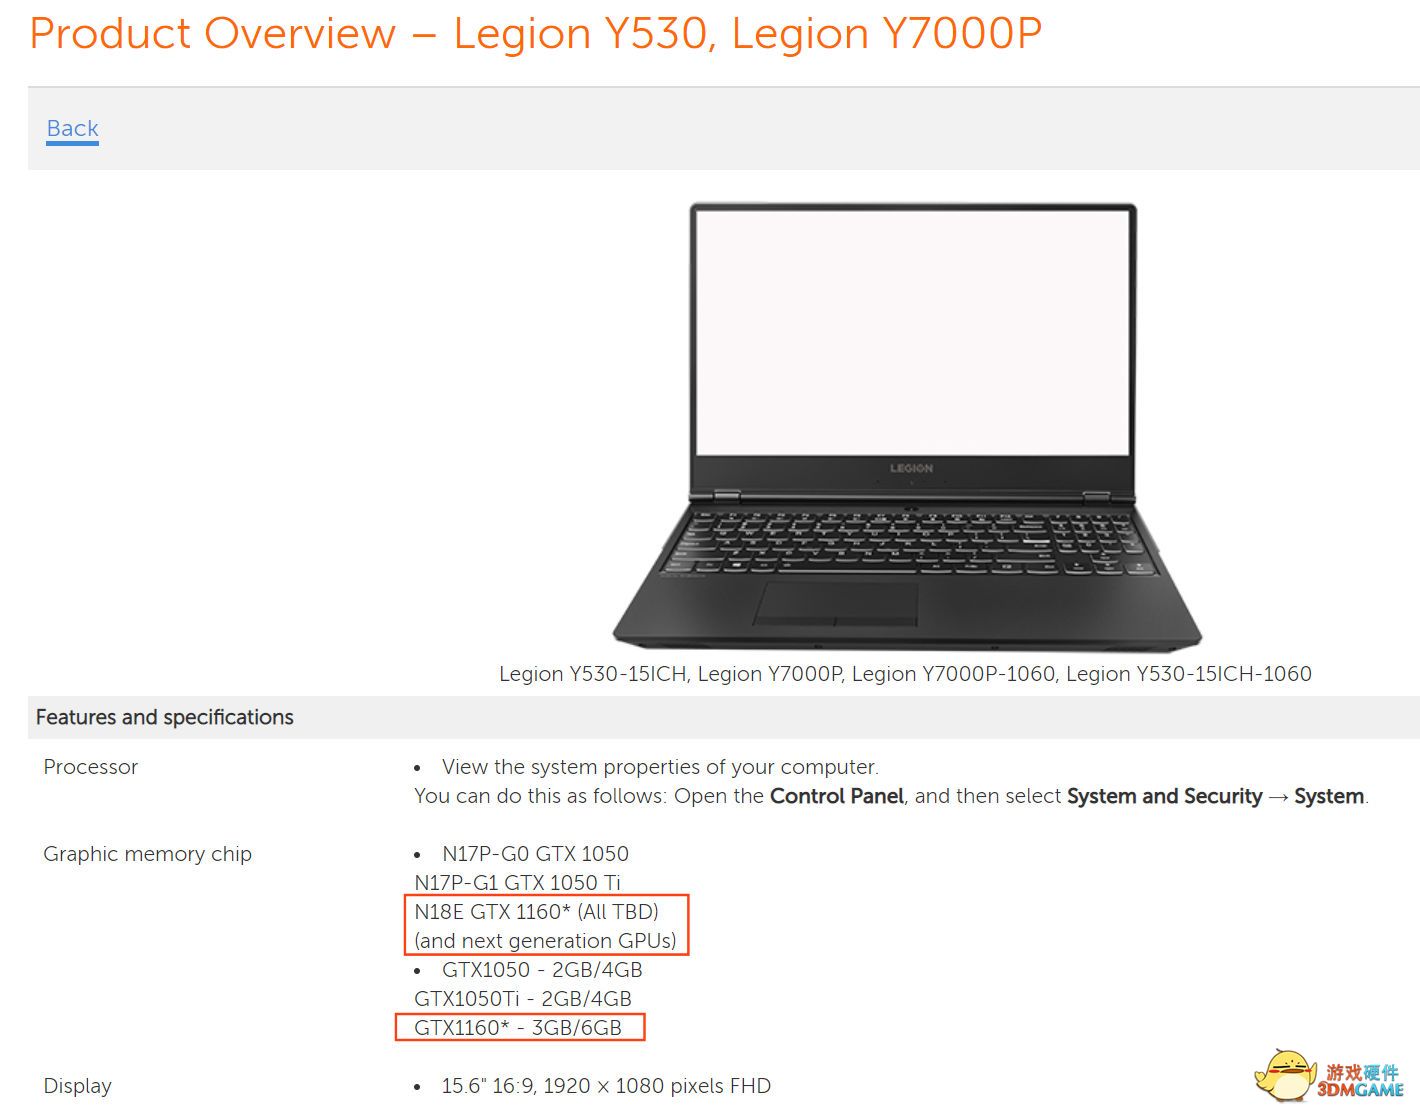The height and width of the screenshot is (1110, 1420).
Task: Click the Display row label
Action: pos(77,1086)
